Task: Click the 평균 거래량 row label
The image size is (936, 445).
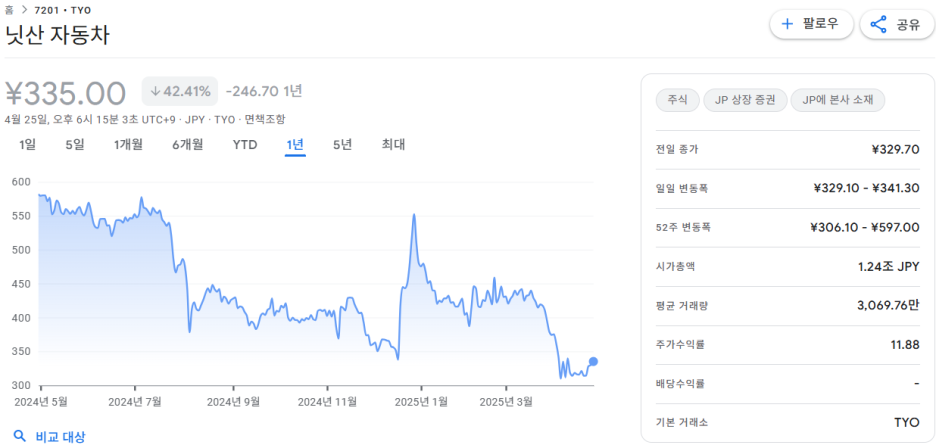Action: [x=682, y=305]
